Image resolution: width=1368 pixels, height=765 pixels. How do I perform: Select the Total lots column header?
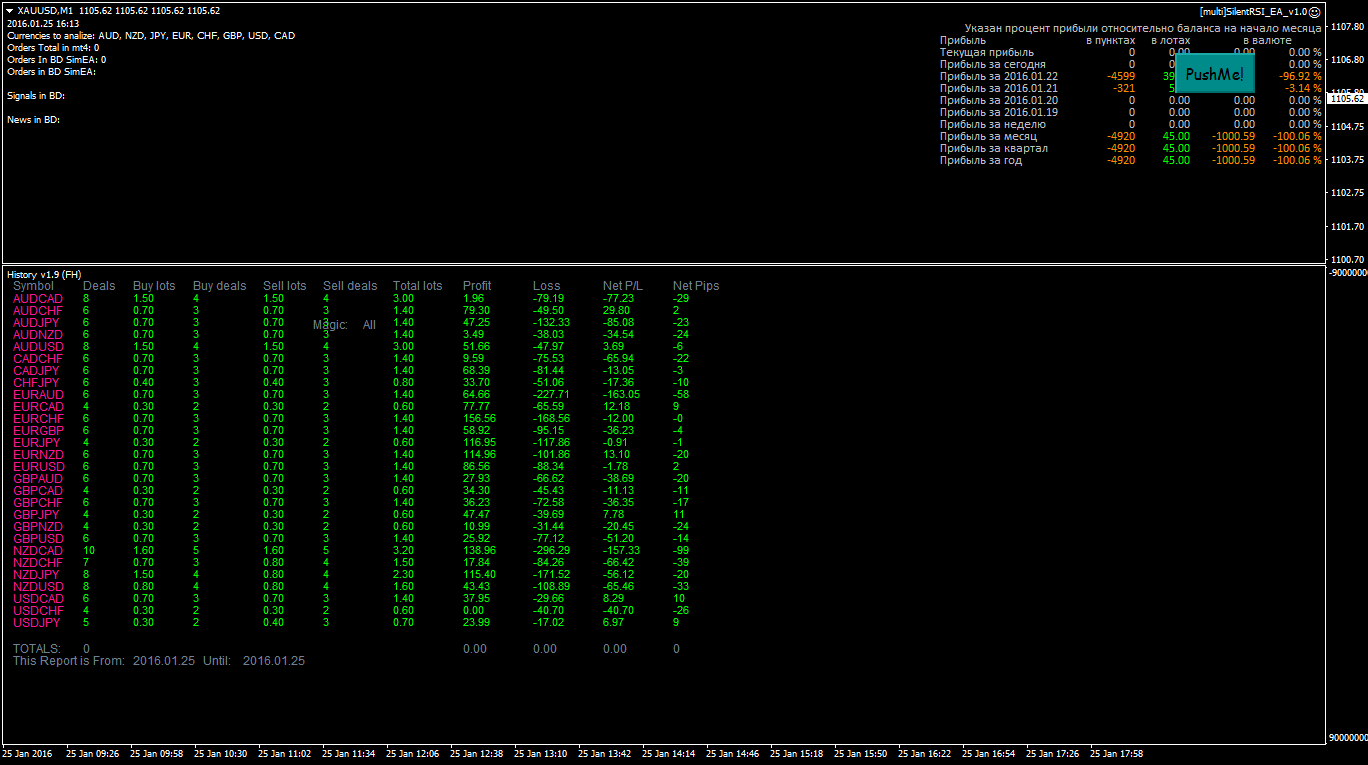(x=417, y=286)
